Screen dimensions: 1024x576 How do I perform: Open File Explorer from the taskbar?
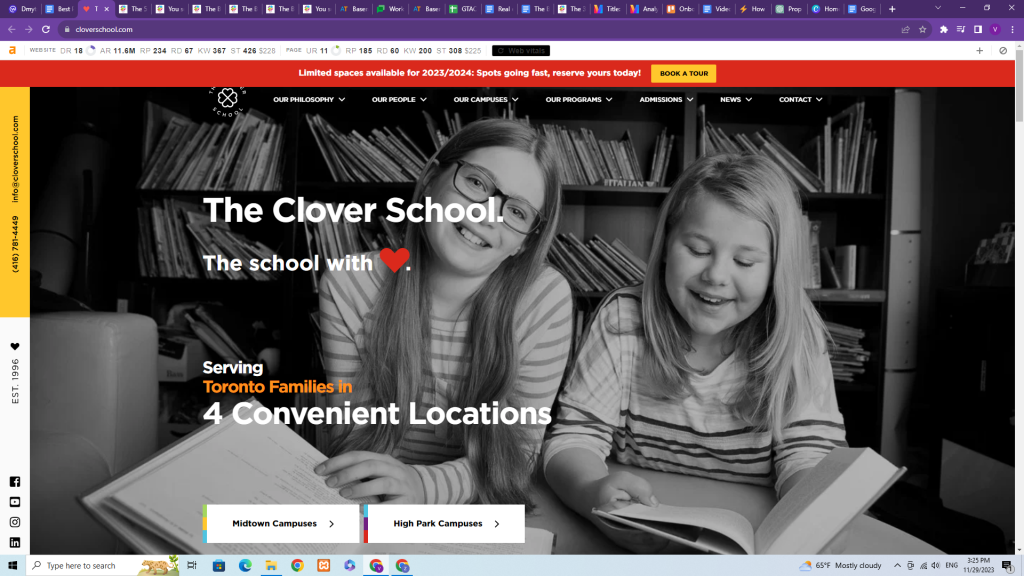(x=271, y=566)
